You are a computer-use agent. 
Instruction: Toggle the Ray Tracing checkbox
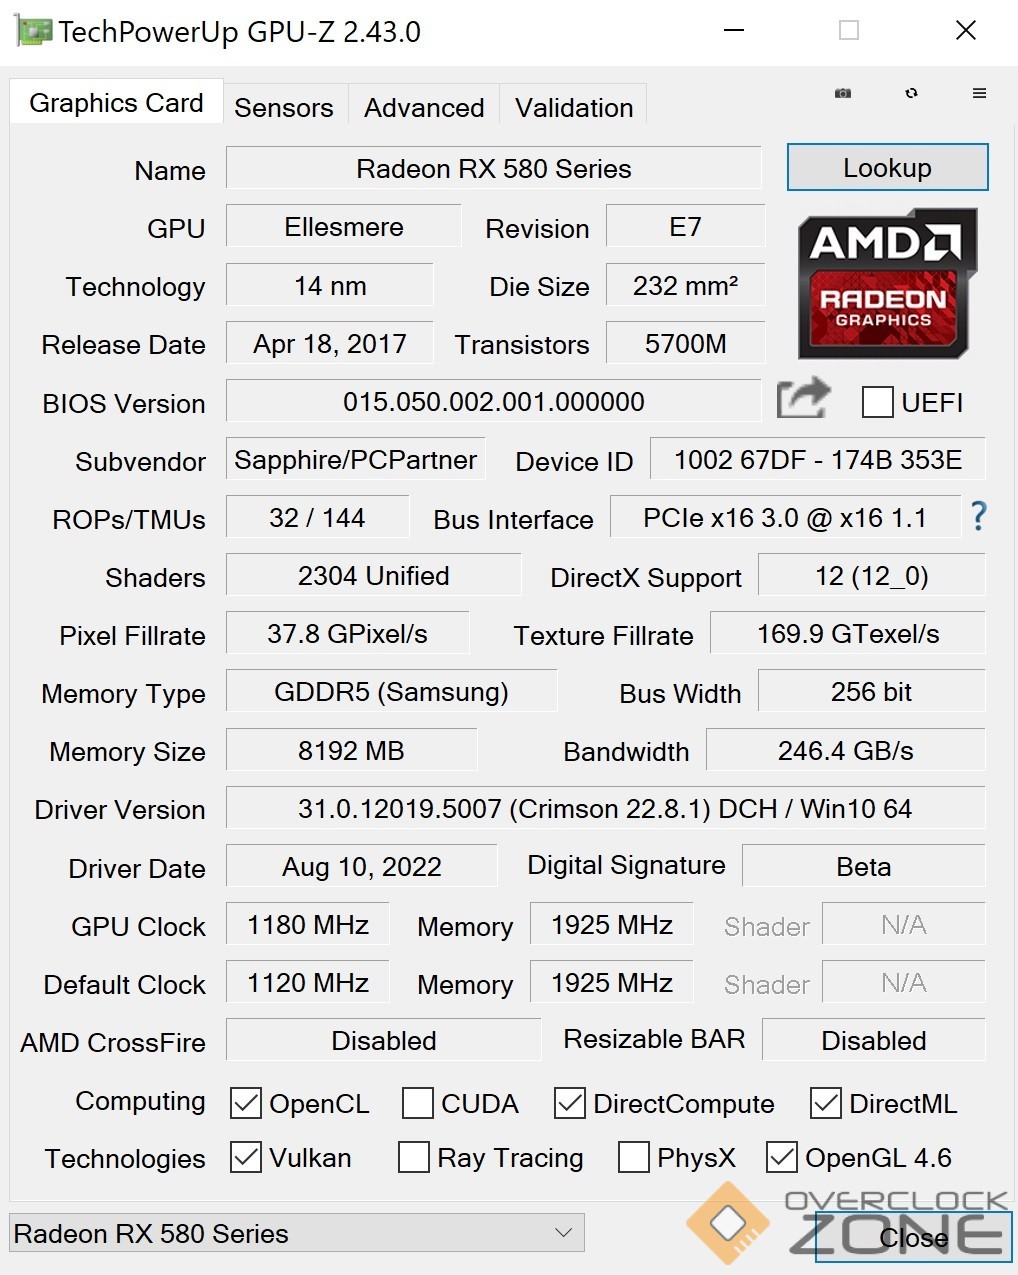click(x=413, y=1157)
